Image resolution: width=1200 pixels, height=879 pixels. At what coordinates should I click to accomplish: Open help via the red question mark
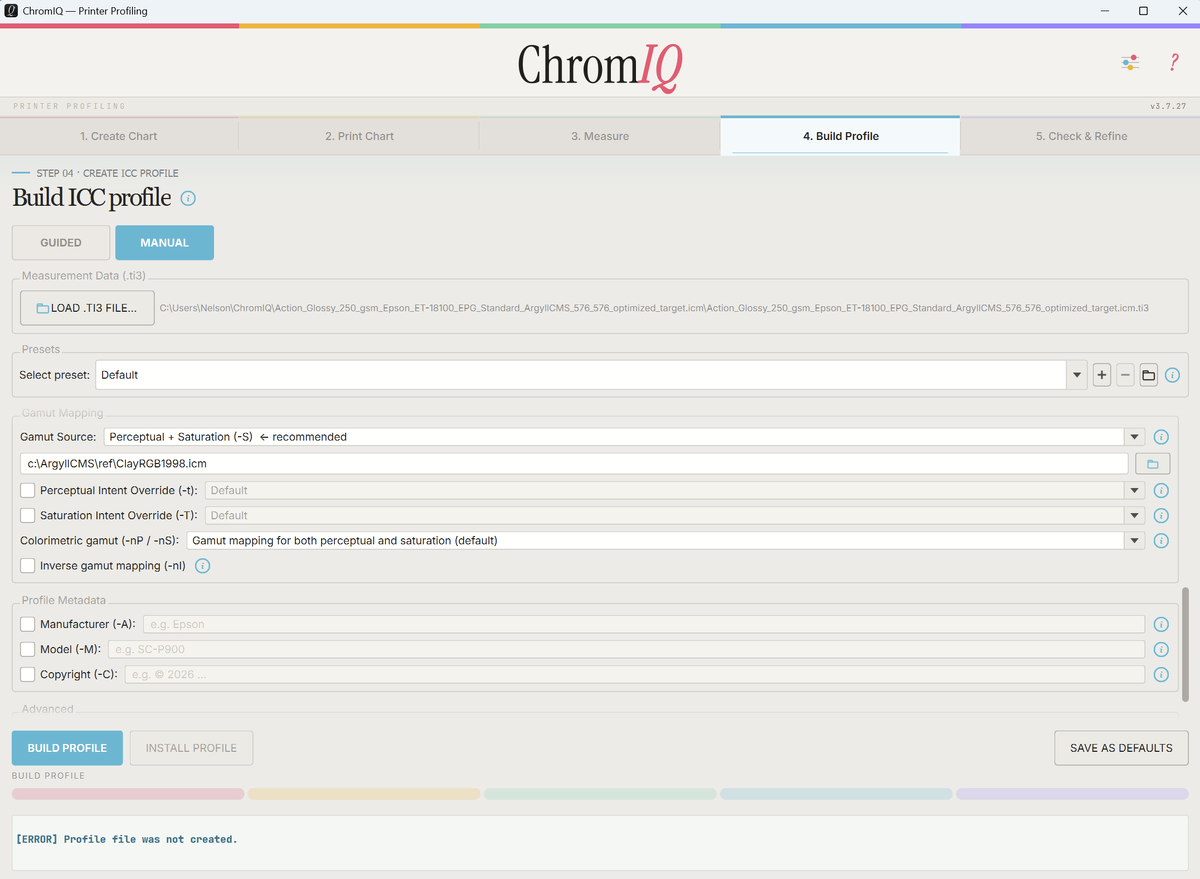pyautogui.click(x=1174, y=63)
